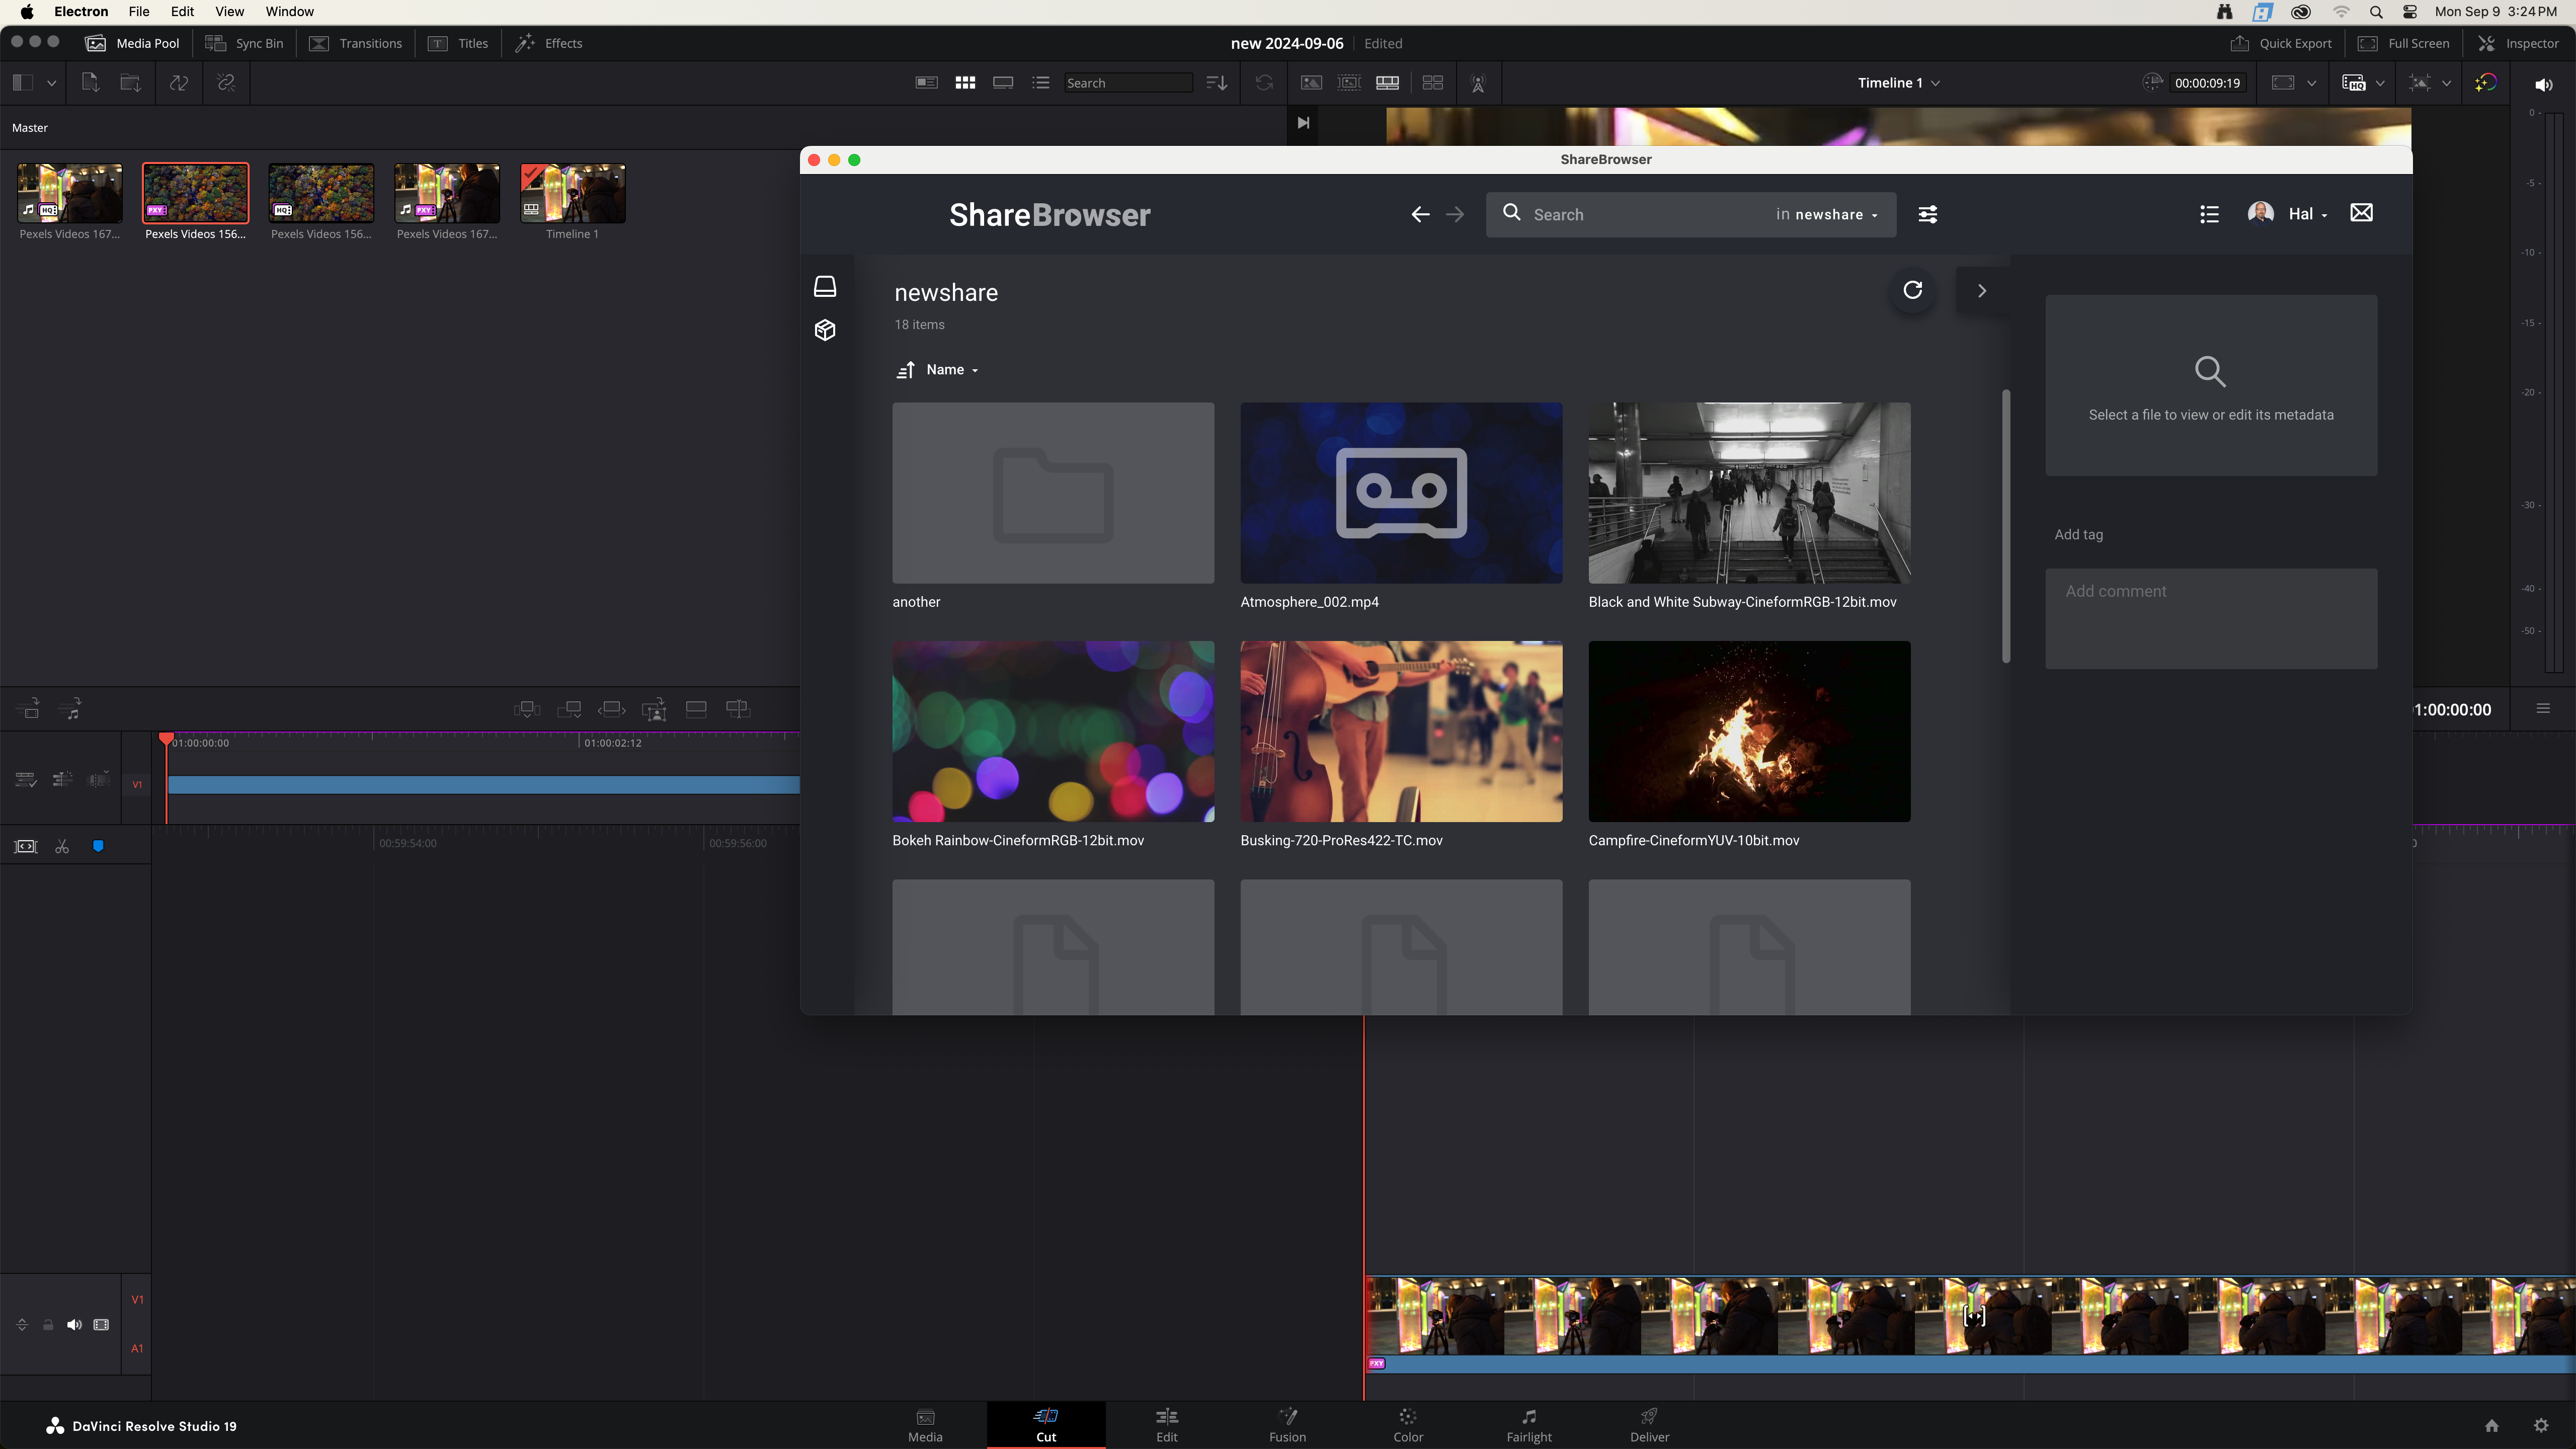Click the sync clips icon
The height and width of the screenshot is (1449, 2576).
coord(179,83)
